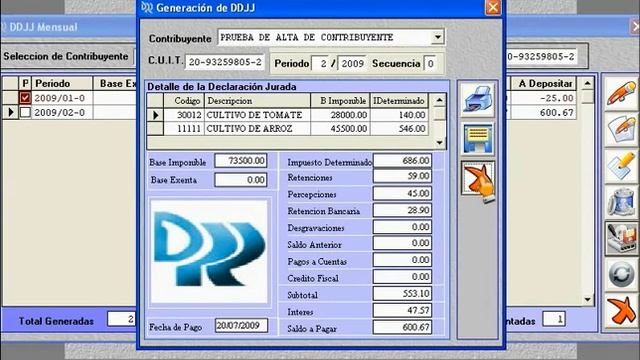Click the 600.67 A Depositar cell
640x360 pixels.
tap(544, 112)
